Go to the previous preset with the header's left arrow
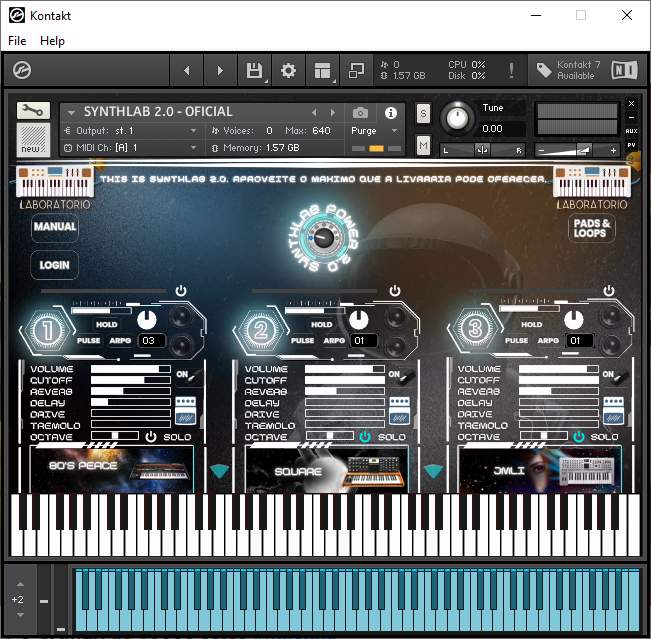This screenshot has height=639, width=651. tap(187, 70)
